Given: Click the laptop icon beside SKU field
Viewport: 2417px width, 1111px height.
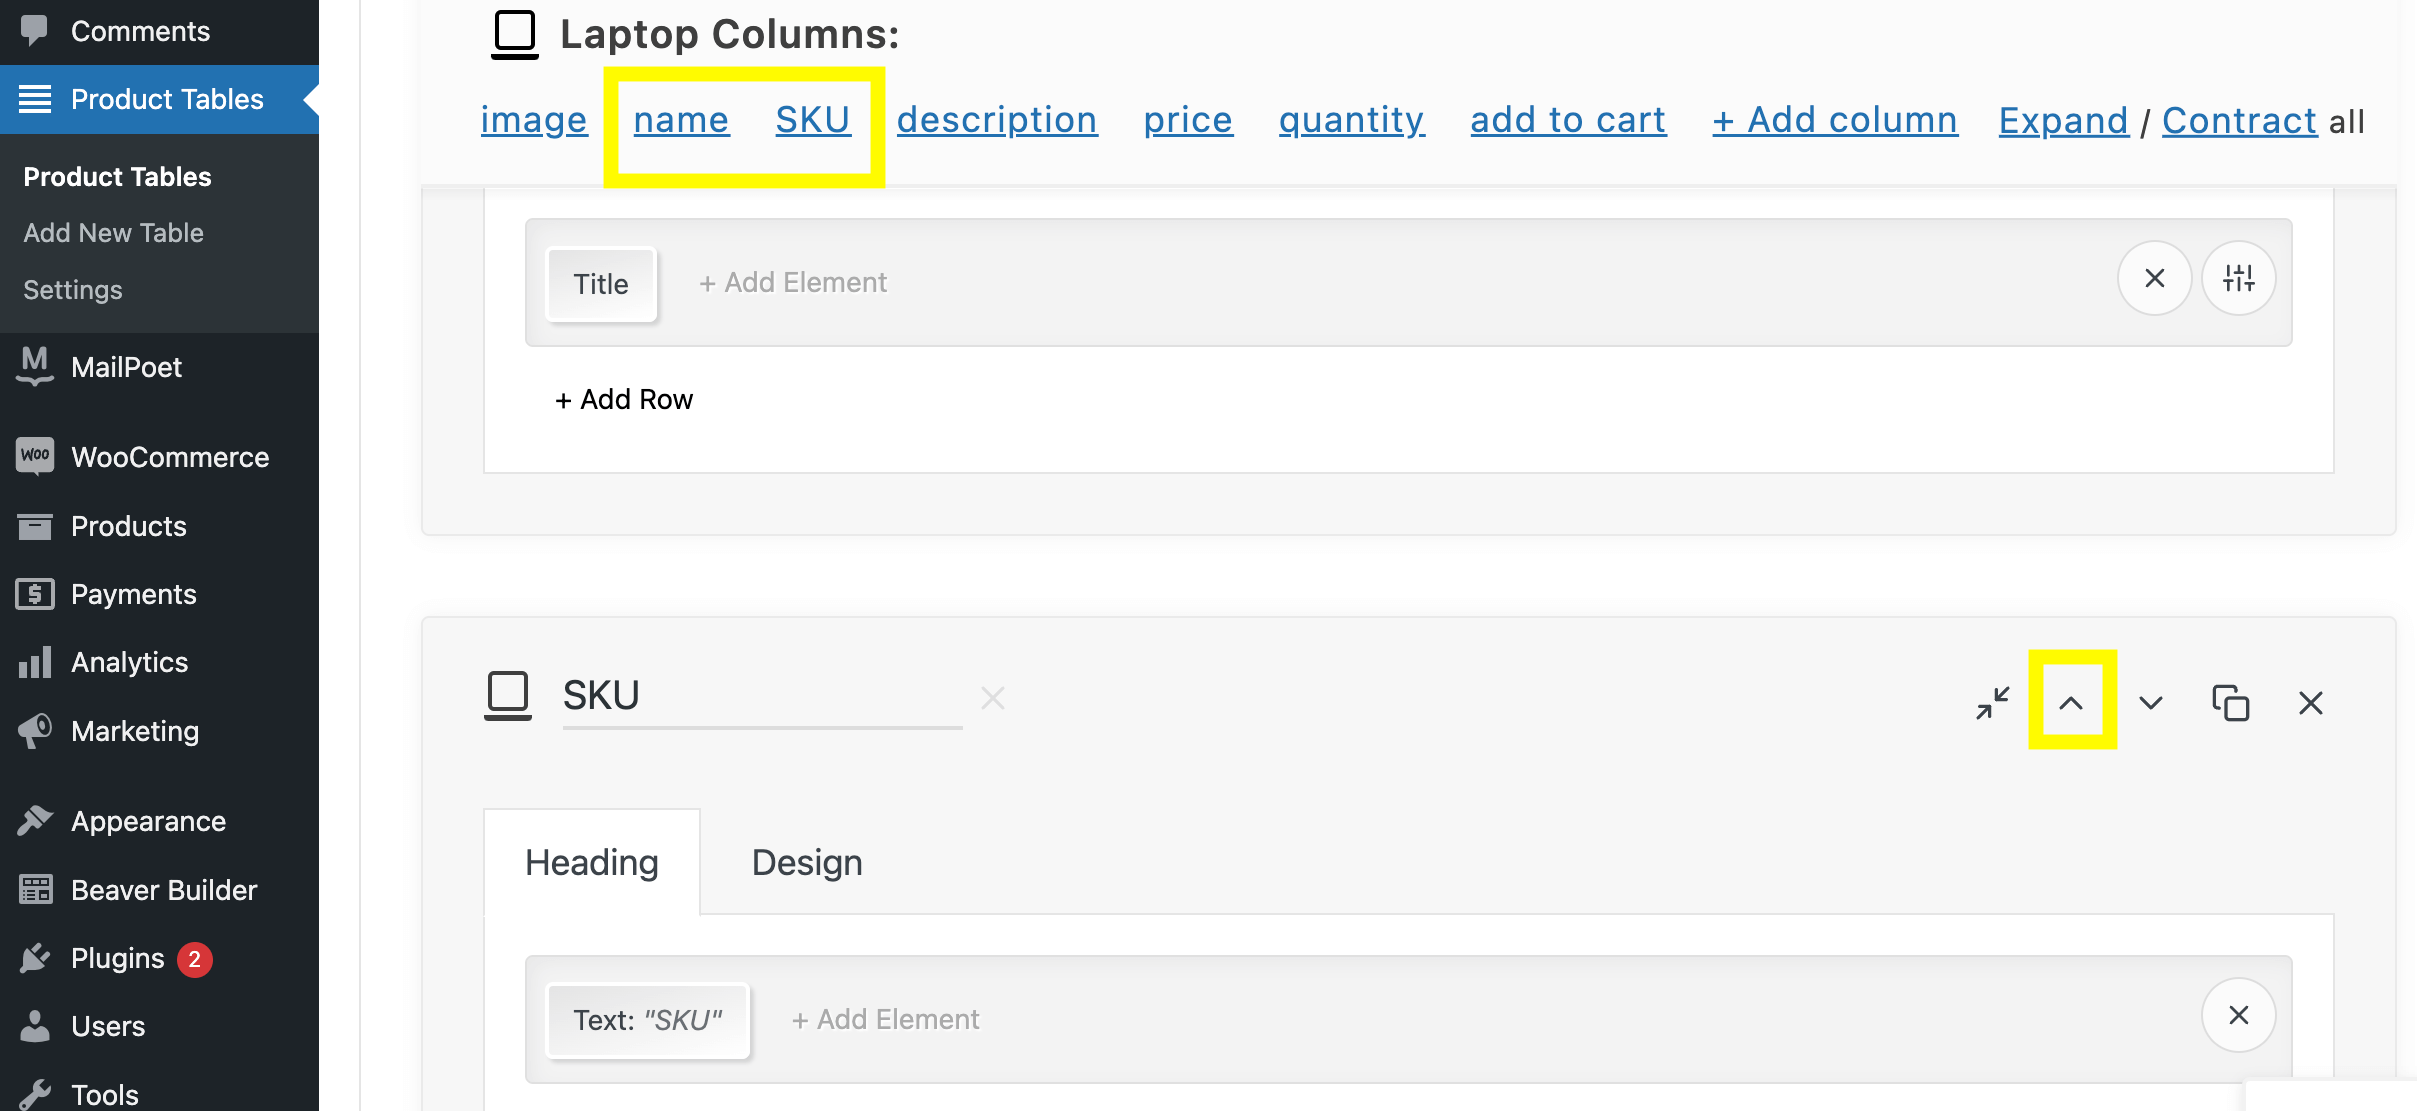Looking at the screenshot, I should tap(508, 696).
